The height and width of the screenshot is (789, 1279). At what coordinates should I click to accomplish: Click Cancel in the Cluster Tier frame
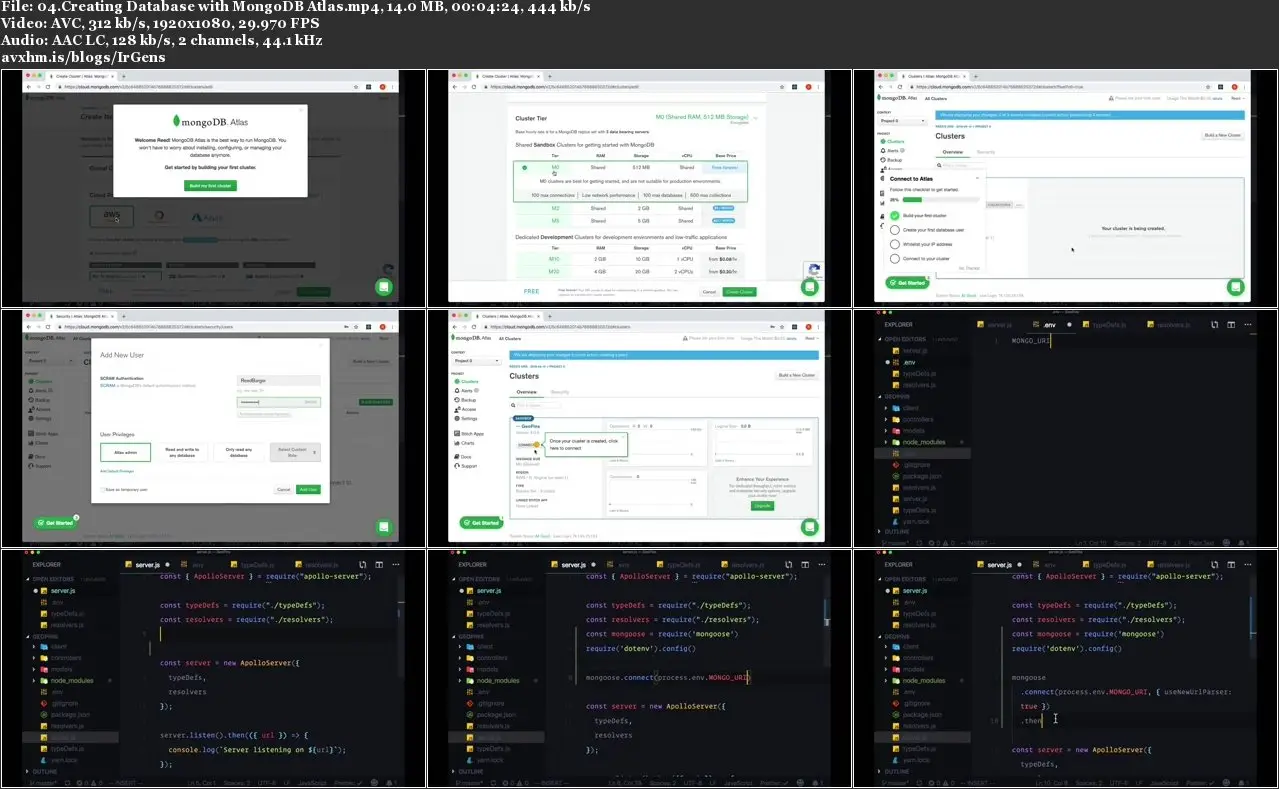tap(708, 291)
